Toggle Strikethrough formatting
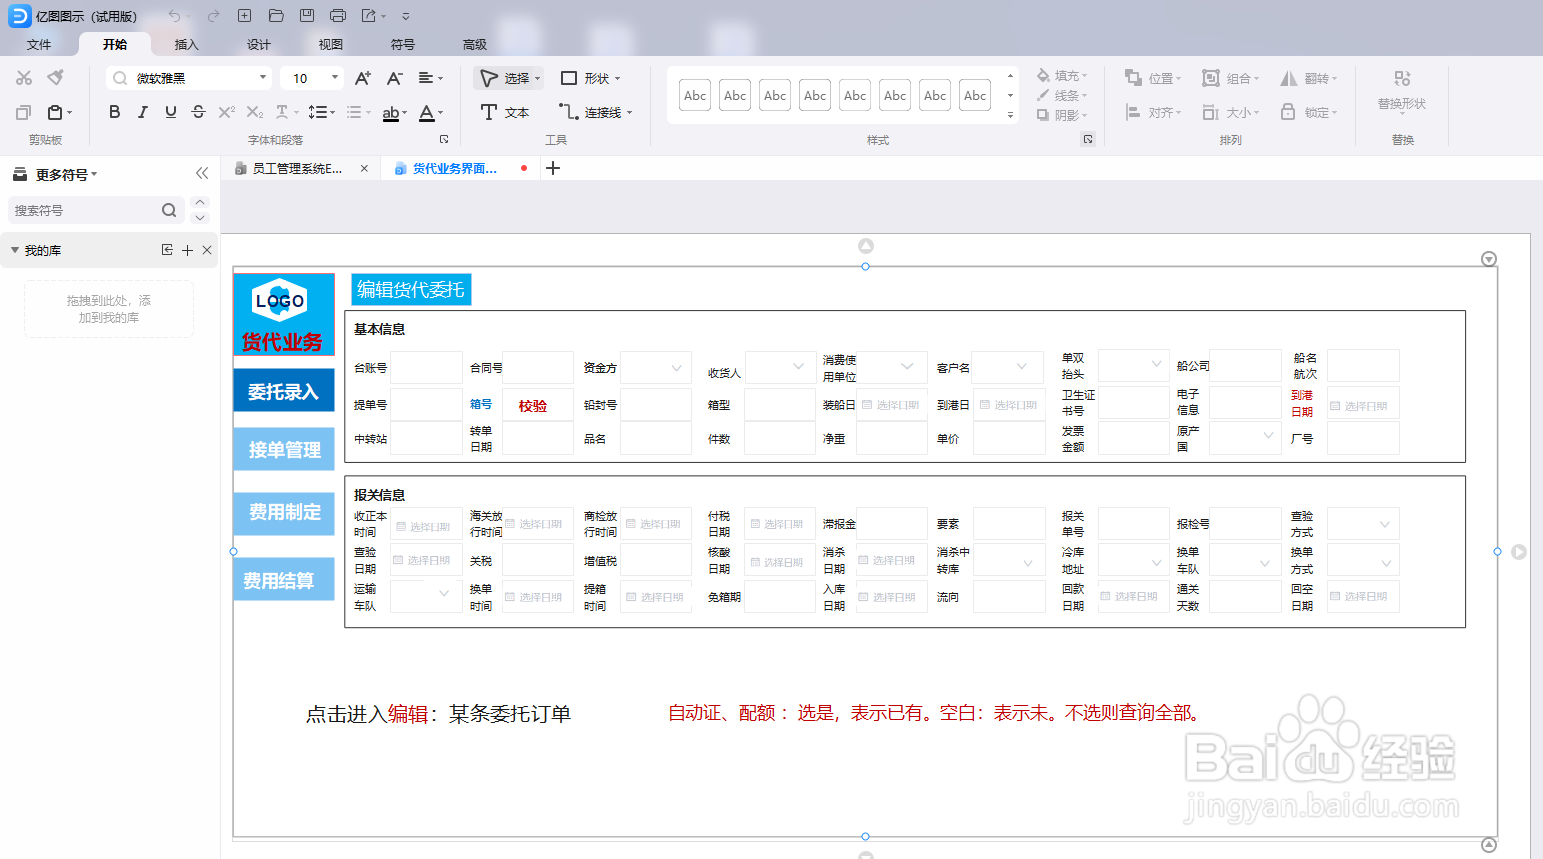1543x859 pixels. 198,112
